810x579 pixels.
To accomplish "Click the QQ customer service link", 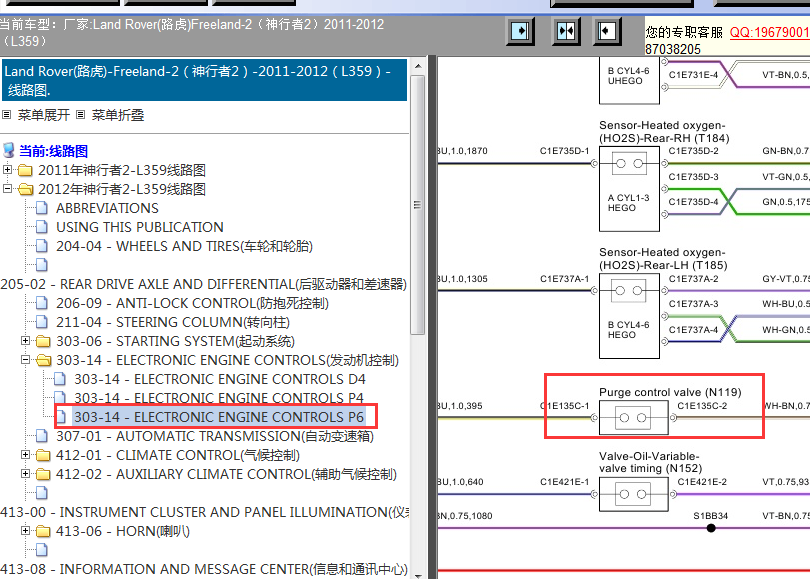I will (768, 32).
